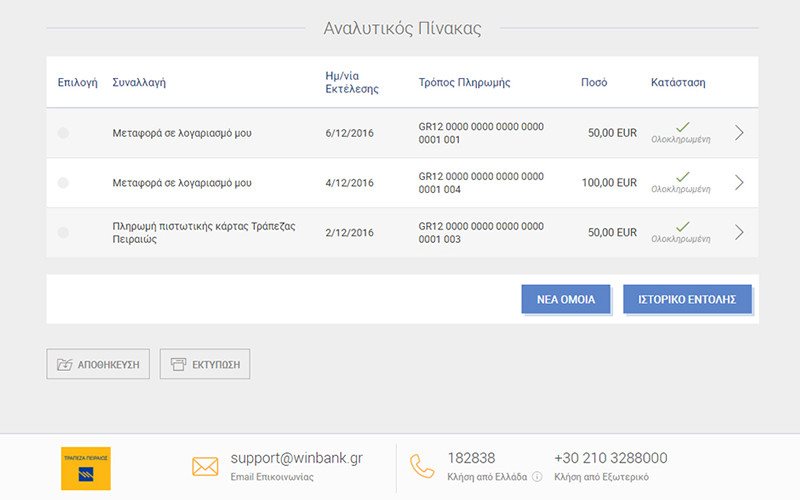
Task: Click info icon next to Κλήση από Ελλάδα
Action: (x=537, y=477)
